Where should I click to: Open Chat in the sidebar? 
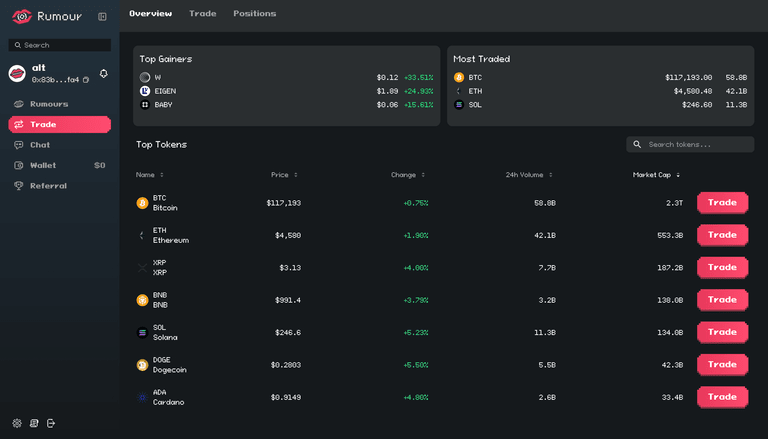point(40,145)
